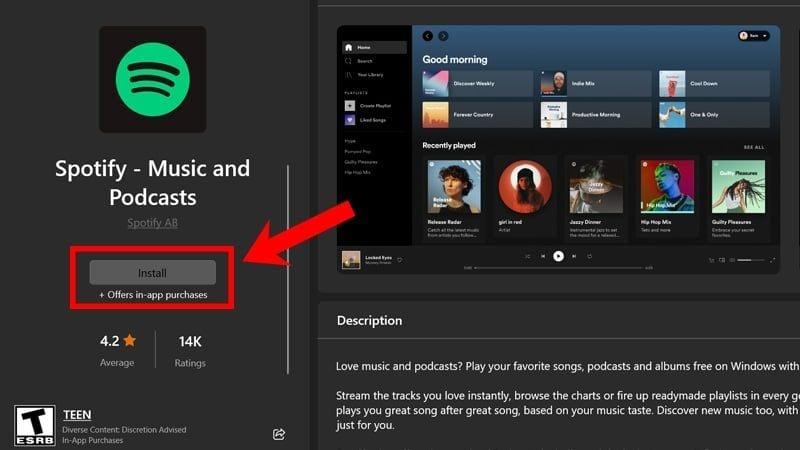Click play button in preview player bar

coord(559,256)
